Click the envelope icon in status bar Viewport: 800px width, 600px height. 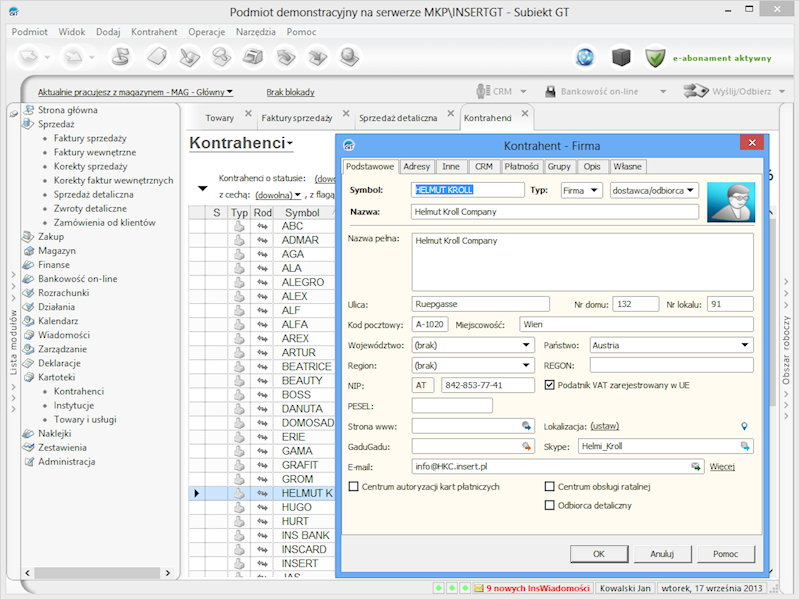(479, 588)
